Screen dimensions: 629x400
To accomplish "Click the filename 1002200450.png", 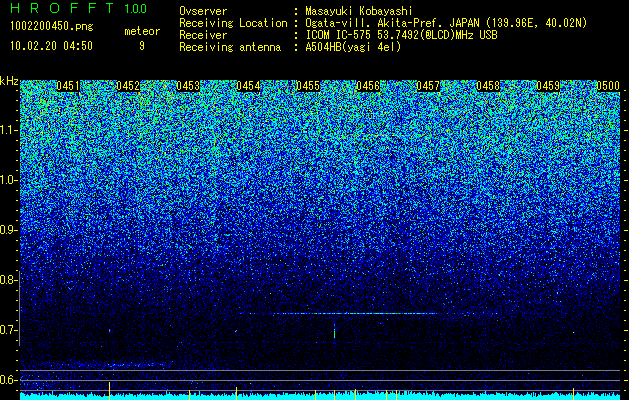I will tap(52, 27).
